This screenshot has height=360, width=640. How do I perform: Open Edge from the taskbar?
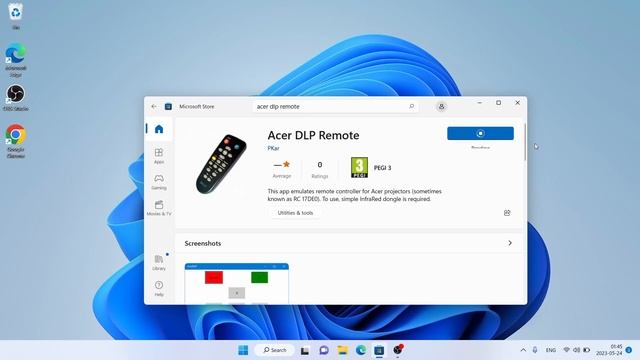[x=361, y=350]
